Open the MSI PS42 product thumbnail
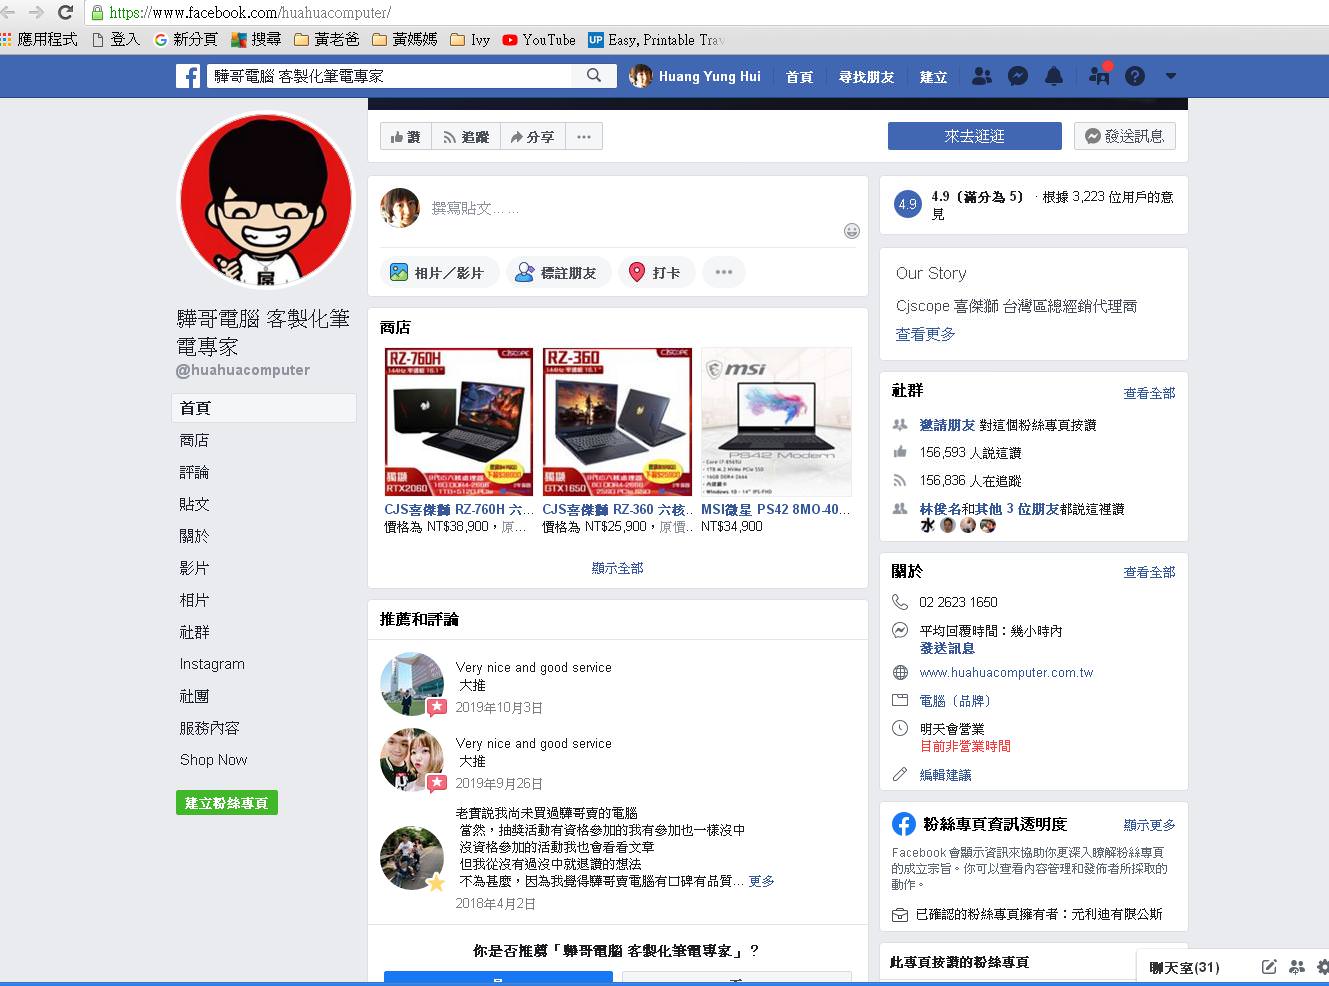 click(776, 421)
